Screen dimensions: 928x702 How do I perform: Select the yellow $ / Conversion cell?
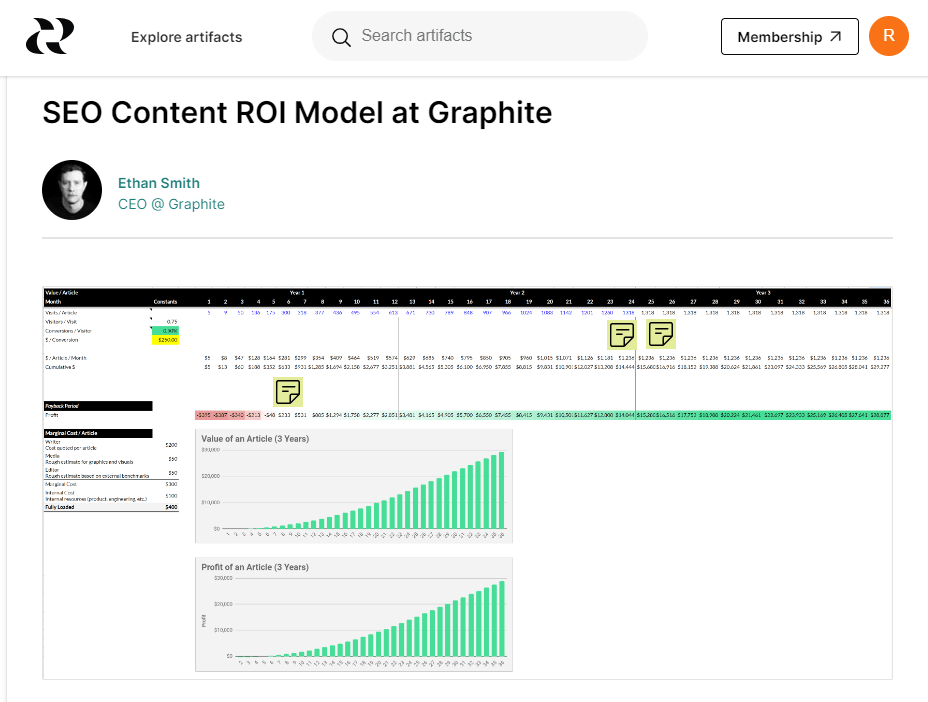(x=166, y=340)
